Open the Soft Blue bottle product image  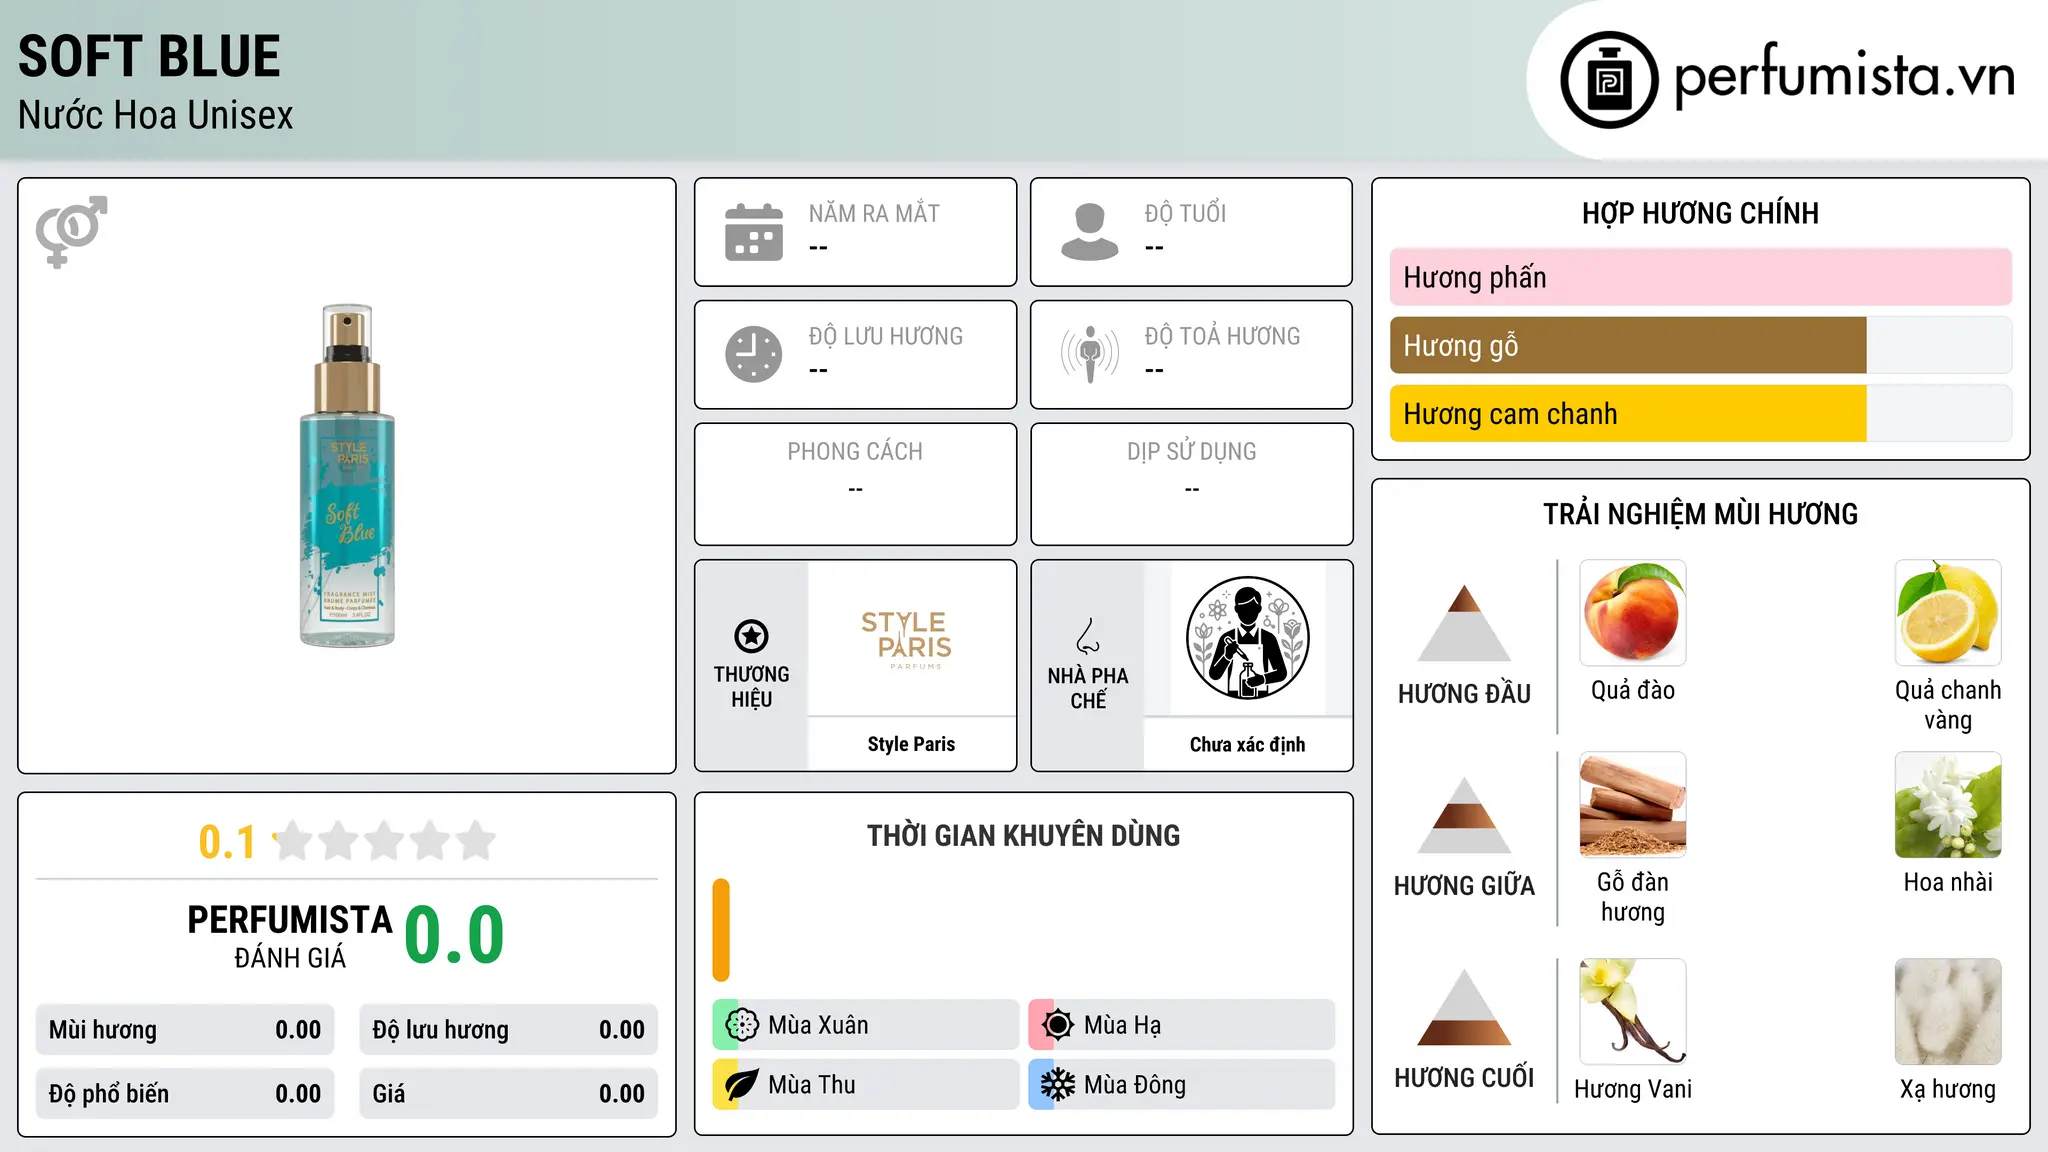347,476
